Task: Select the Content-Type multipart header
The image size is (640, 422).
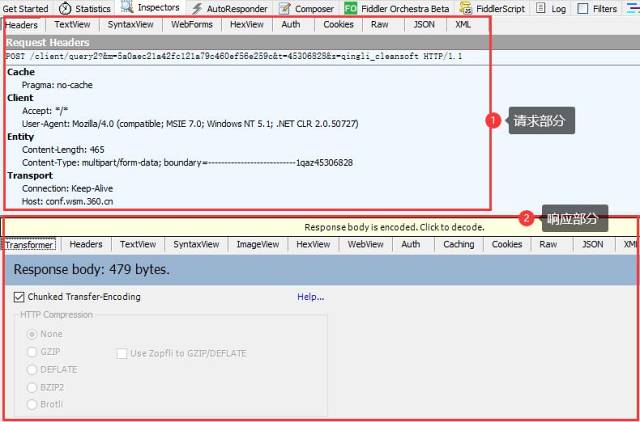Action: (187, 163)
